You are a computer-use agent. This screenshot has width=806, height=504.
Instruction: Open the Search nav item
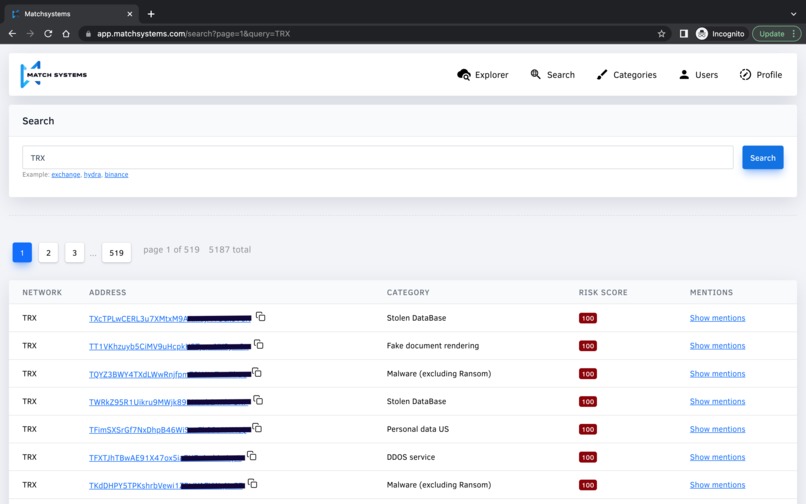(x=553, y=75)
